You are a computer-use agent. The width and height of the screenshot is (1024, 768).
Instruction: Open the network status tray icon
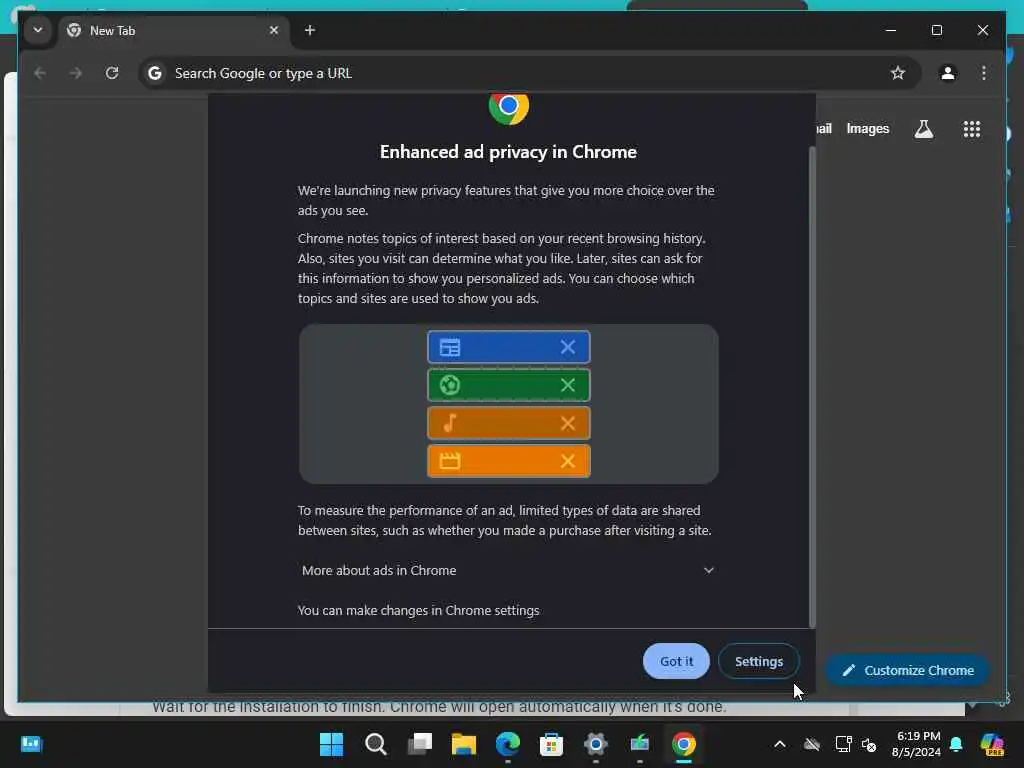point(843,744)
